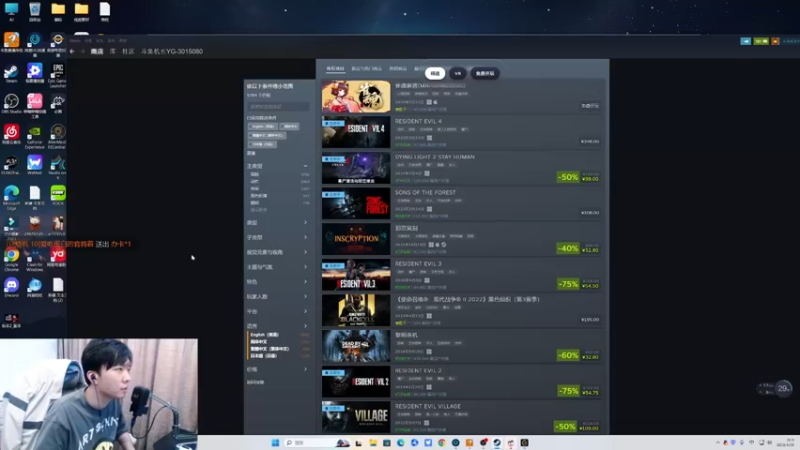Collapse the 主类型 filter section
This screenshot has height=450, width=800.
click(278, 166)
